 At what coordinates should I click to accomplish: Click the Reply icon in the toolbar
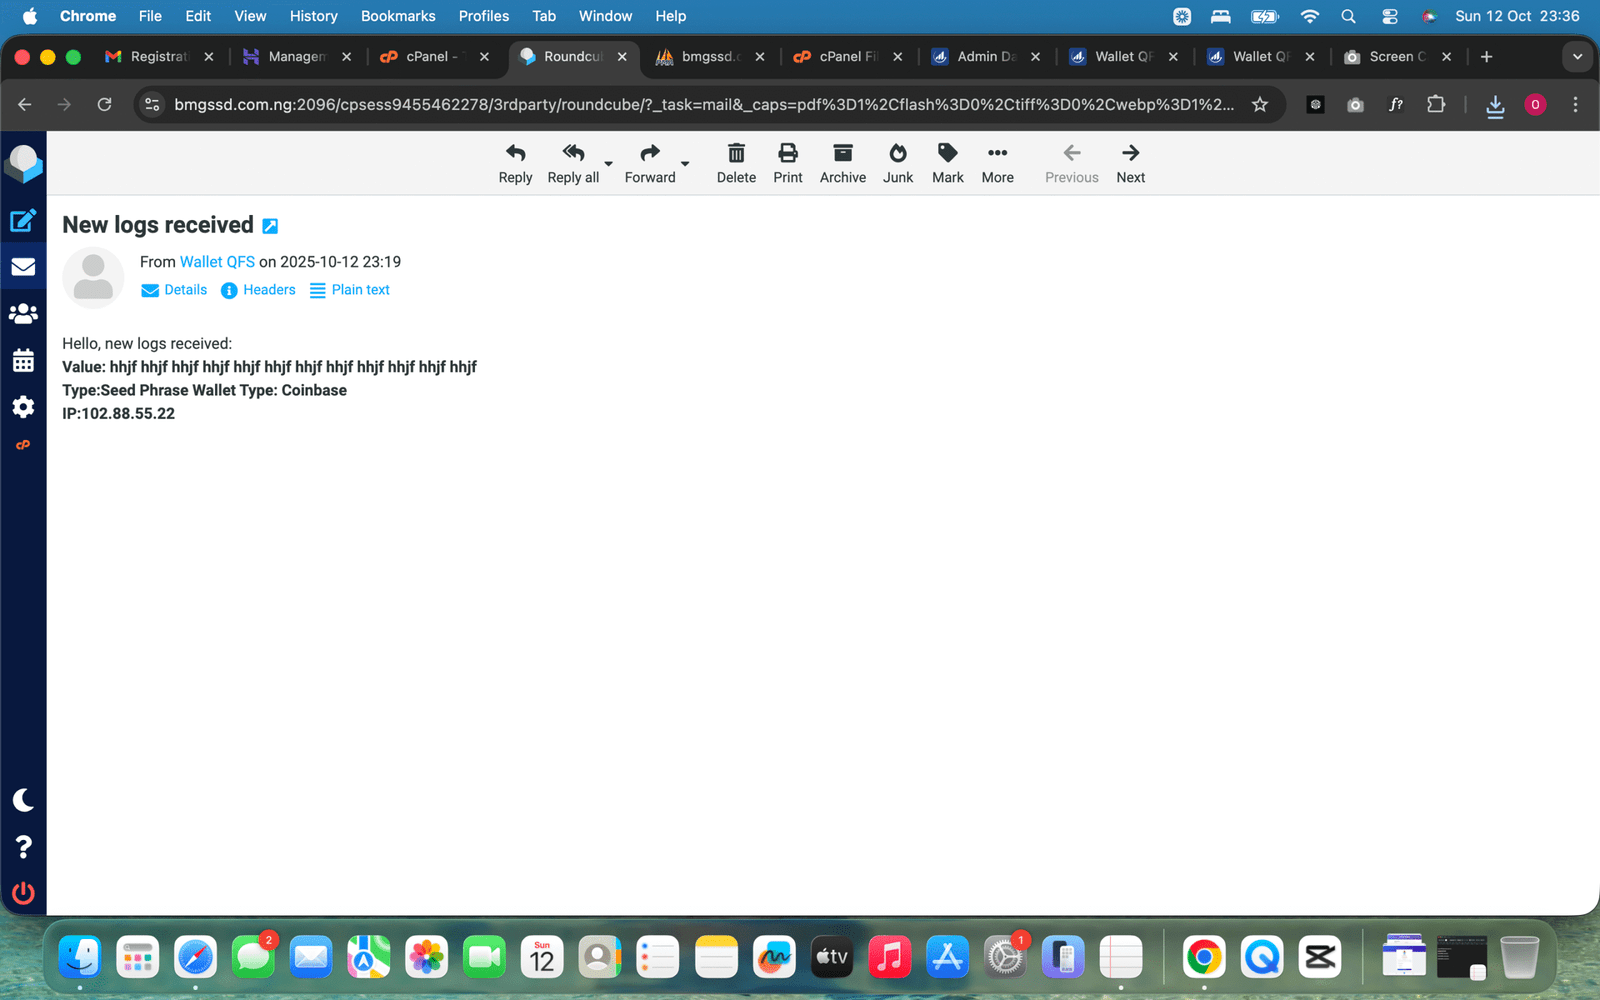coord(515,163)
